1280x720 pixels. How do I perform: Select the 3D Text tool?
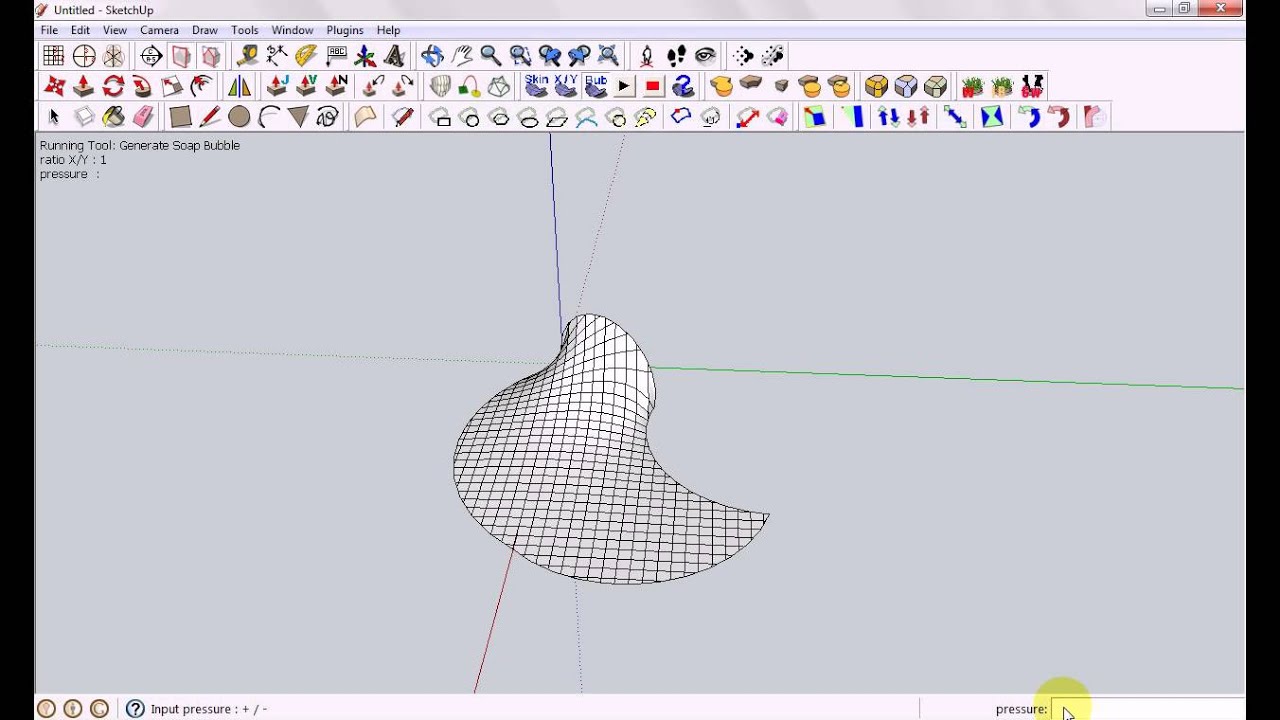pos(394,56)
